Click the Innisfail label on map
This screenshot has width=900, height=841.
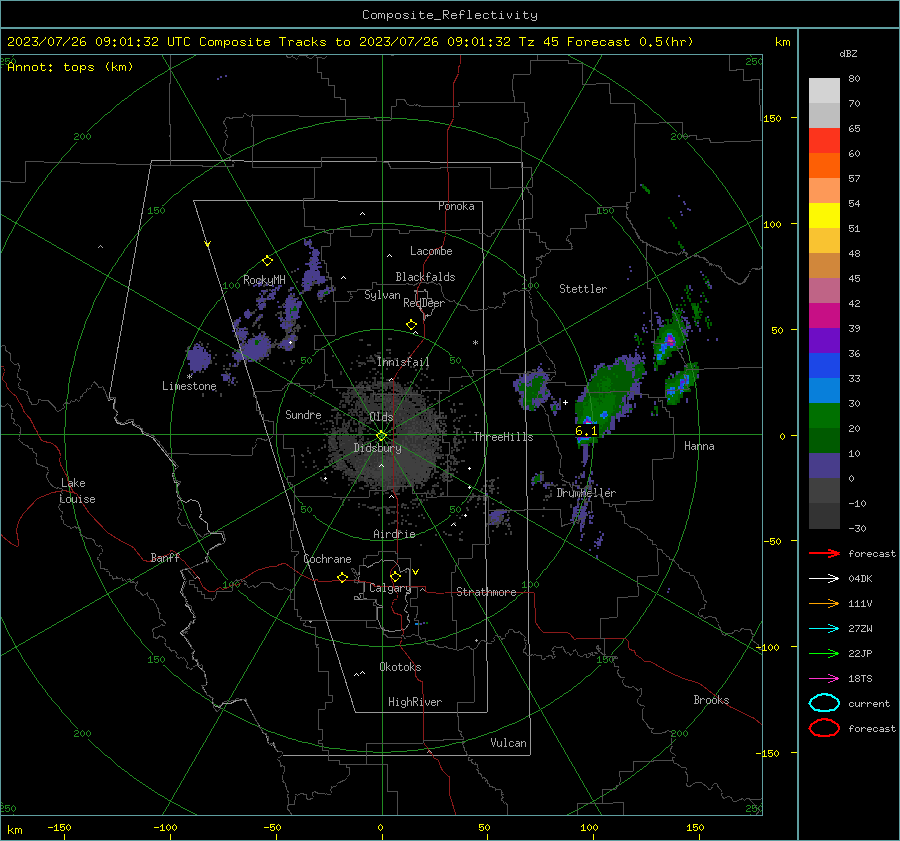click(403, 362)
